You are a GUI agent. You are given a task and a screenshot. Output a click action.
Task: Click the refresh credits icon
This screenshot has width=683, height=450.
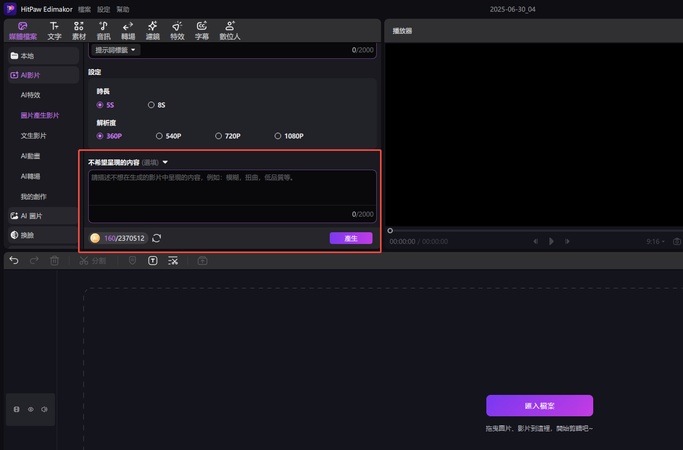tap(157, 238)
